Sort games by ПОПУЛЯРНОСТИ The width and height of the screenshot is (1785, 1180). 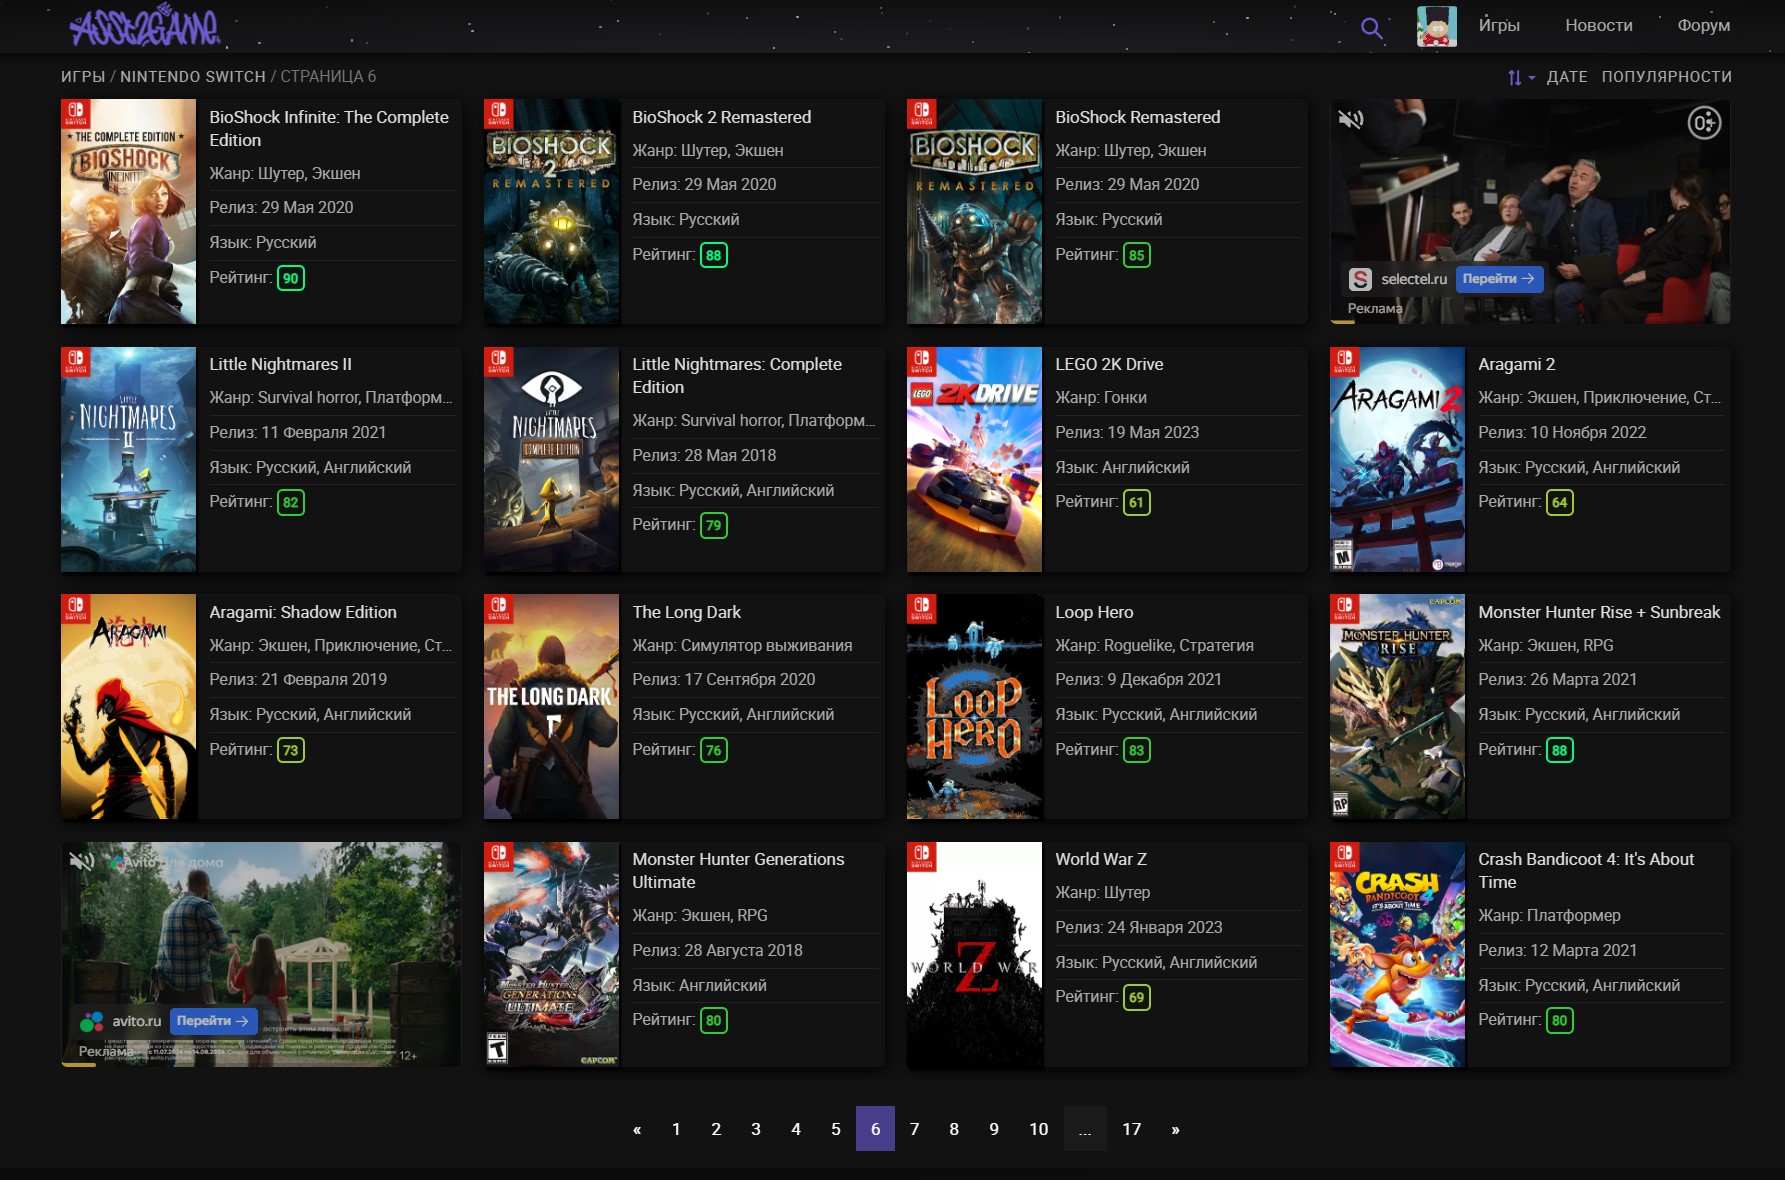click(x=1666, y=77)
